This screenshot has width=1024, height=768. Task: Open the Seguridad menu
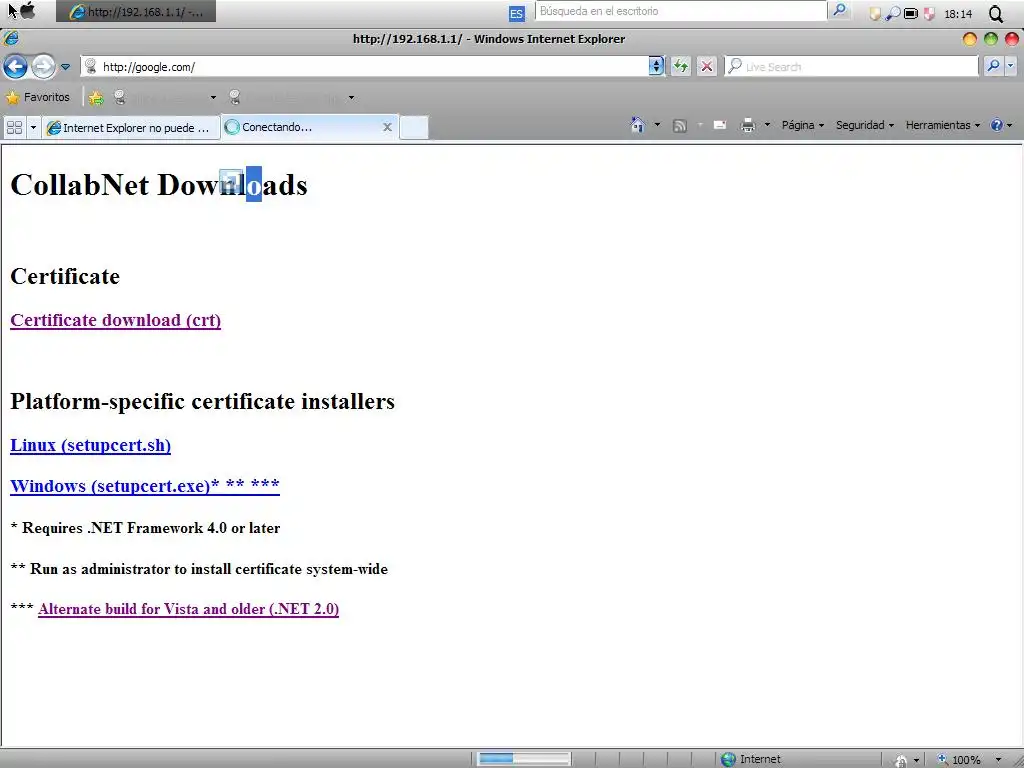coord(865,125)
